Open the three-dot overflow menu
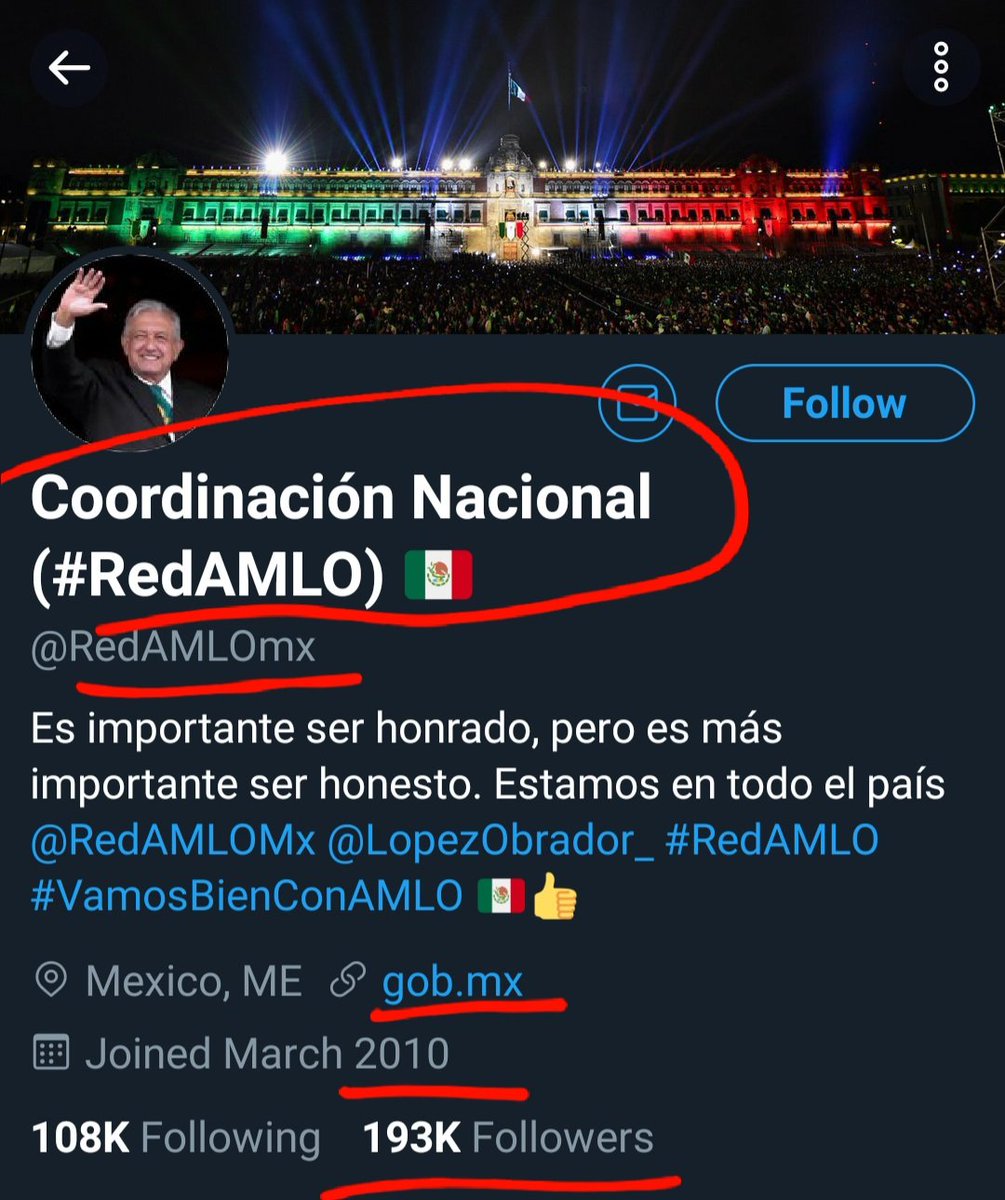1005x1200 pixels. click(941, 68)
